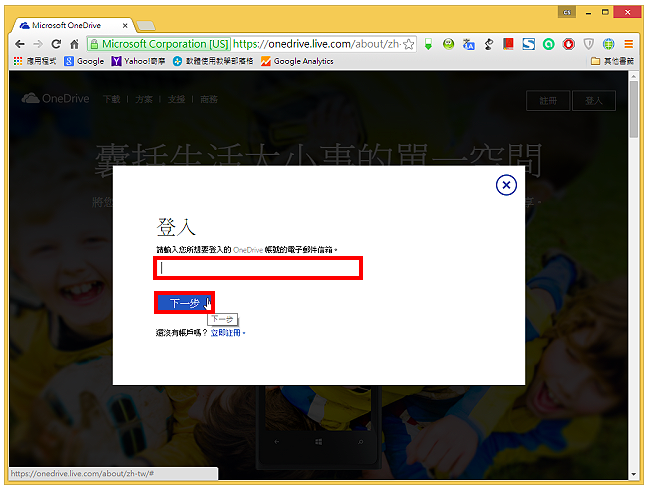This screenshot has width=654, height=495.
Task: Open the 支援 menu item on the OneDrive page
Action: [x=176, y=99]
